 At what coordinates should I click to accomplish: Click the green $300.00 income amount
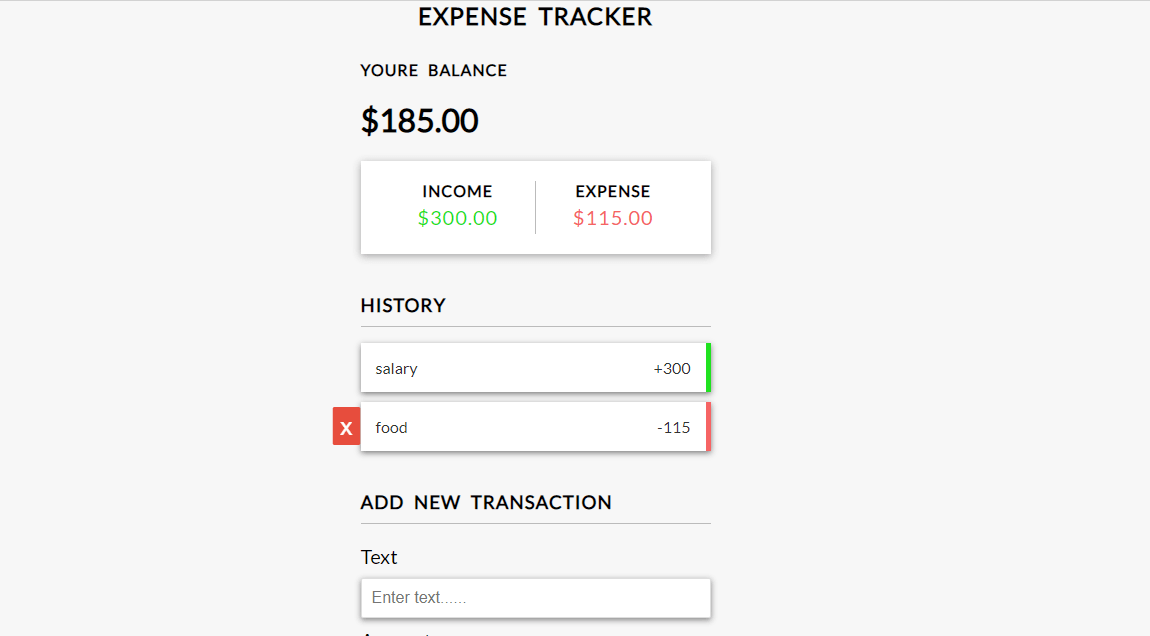pyautogui.click(x=457, y=218)
